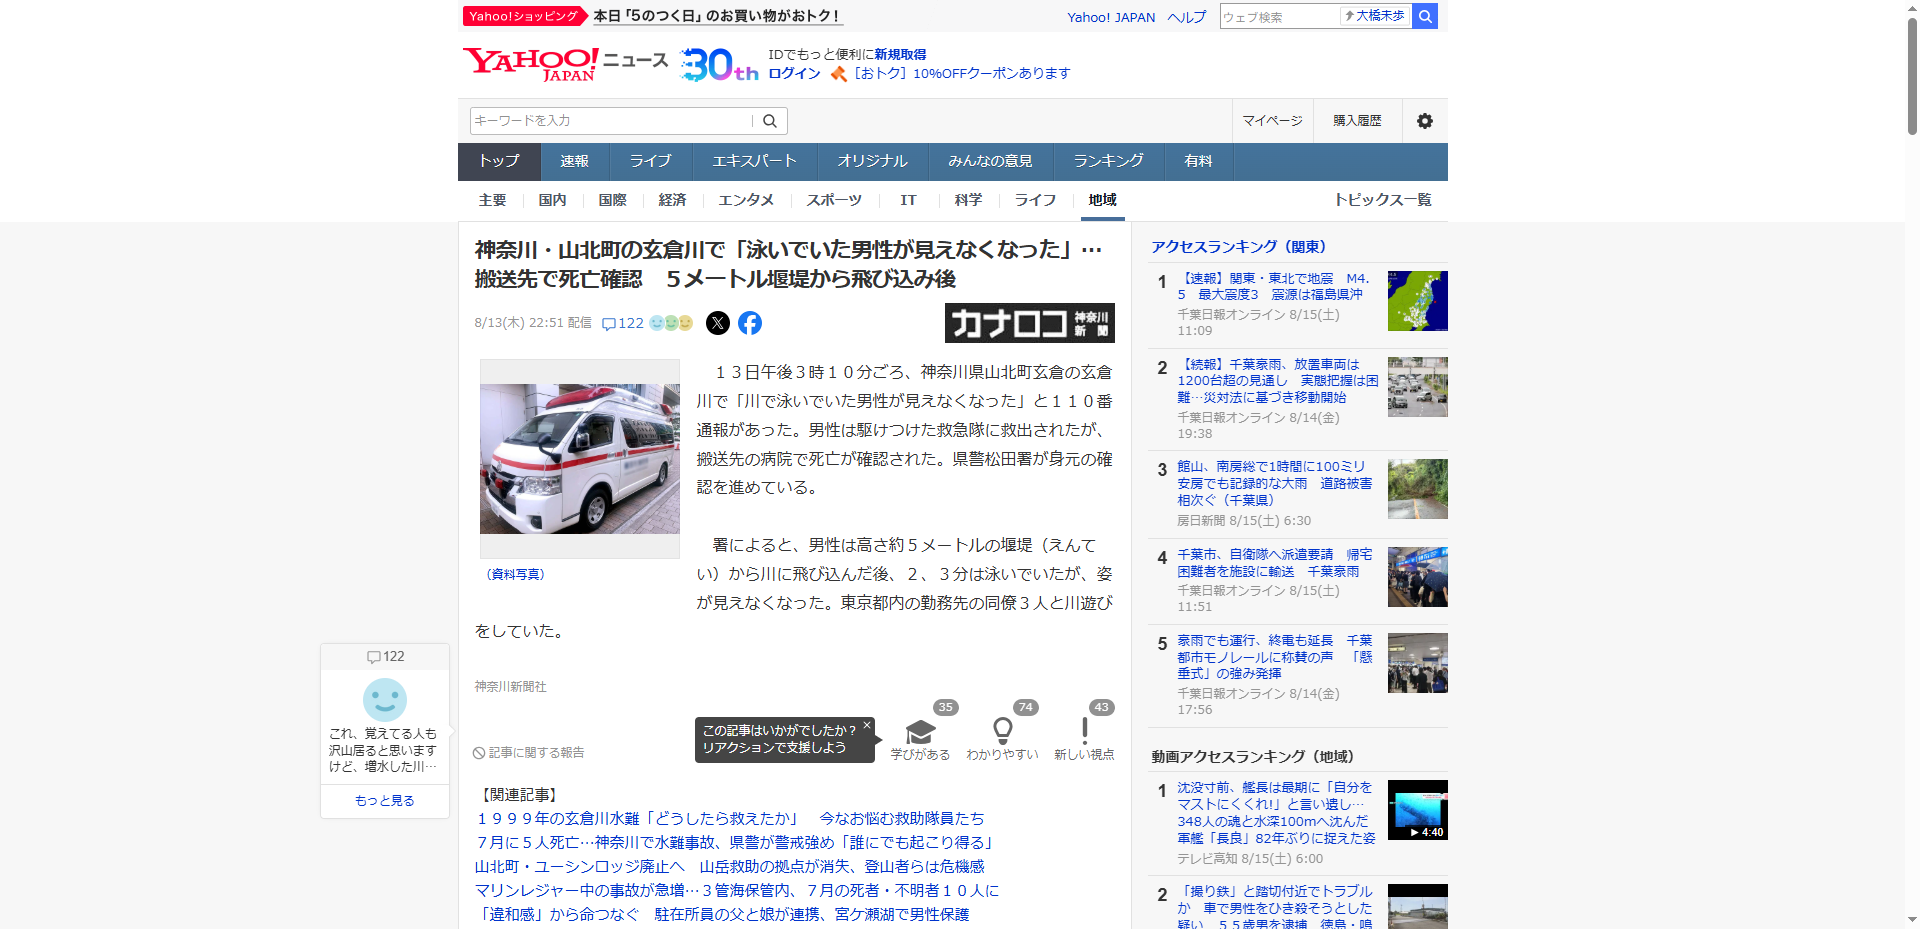Click the 30th anniversary logo
The width and height of the screenshot is (1920, 929).
pos(719,65)
